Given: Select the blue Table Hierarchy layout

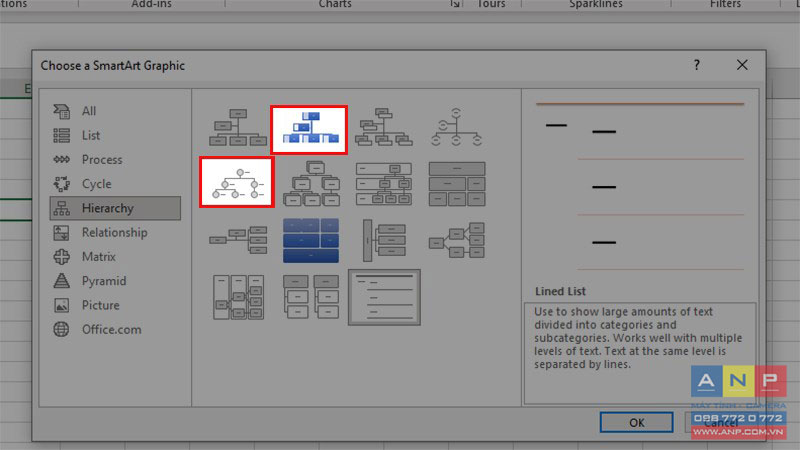Looking at the screenshot, I should (x=311, y=240).
